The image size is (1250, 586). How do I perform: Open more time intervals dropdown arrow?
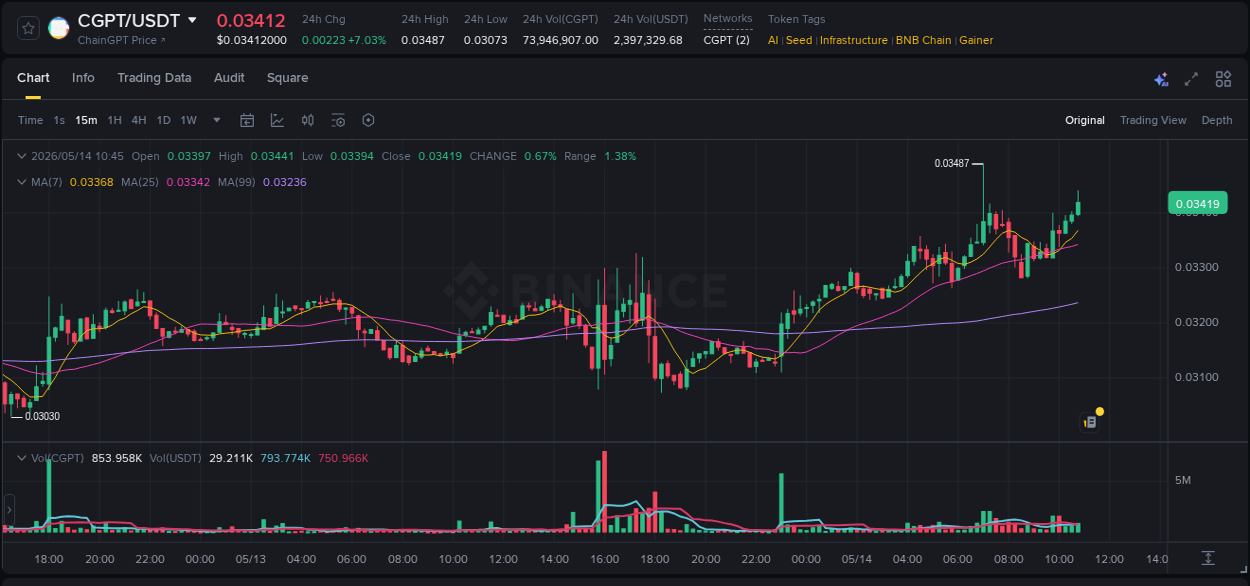[217, 120]
